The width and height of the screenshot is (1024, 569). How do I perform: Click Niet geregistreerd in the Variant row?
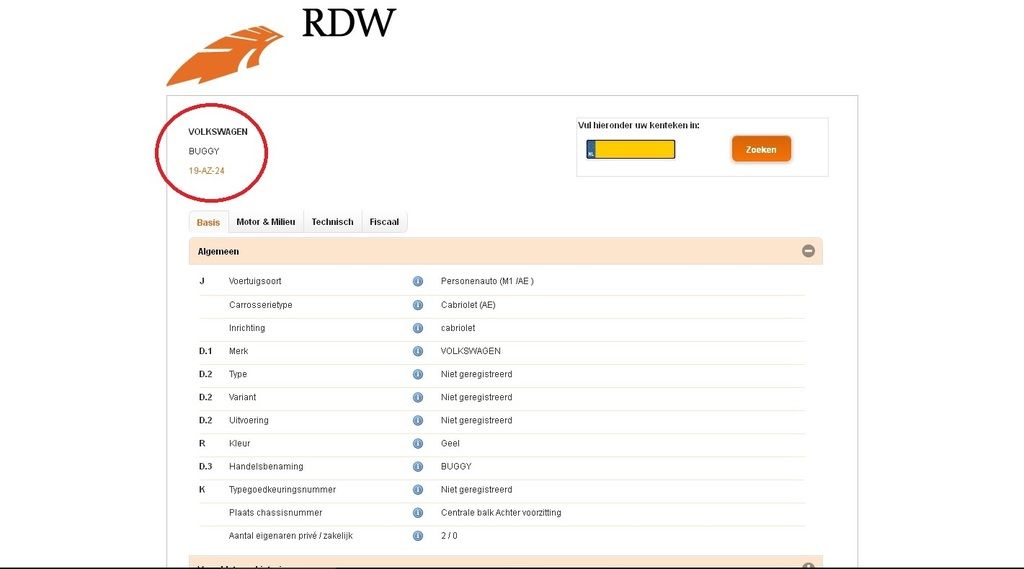point(477,397)
